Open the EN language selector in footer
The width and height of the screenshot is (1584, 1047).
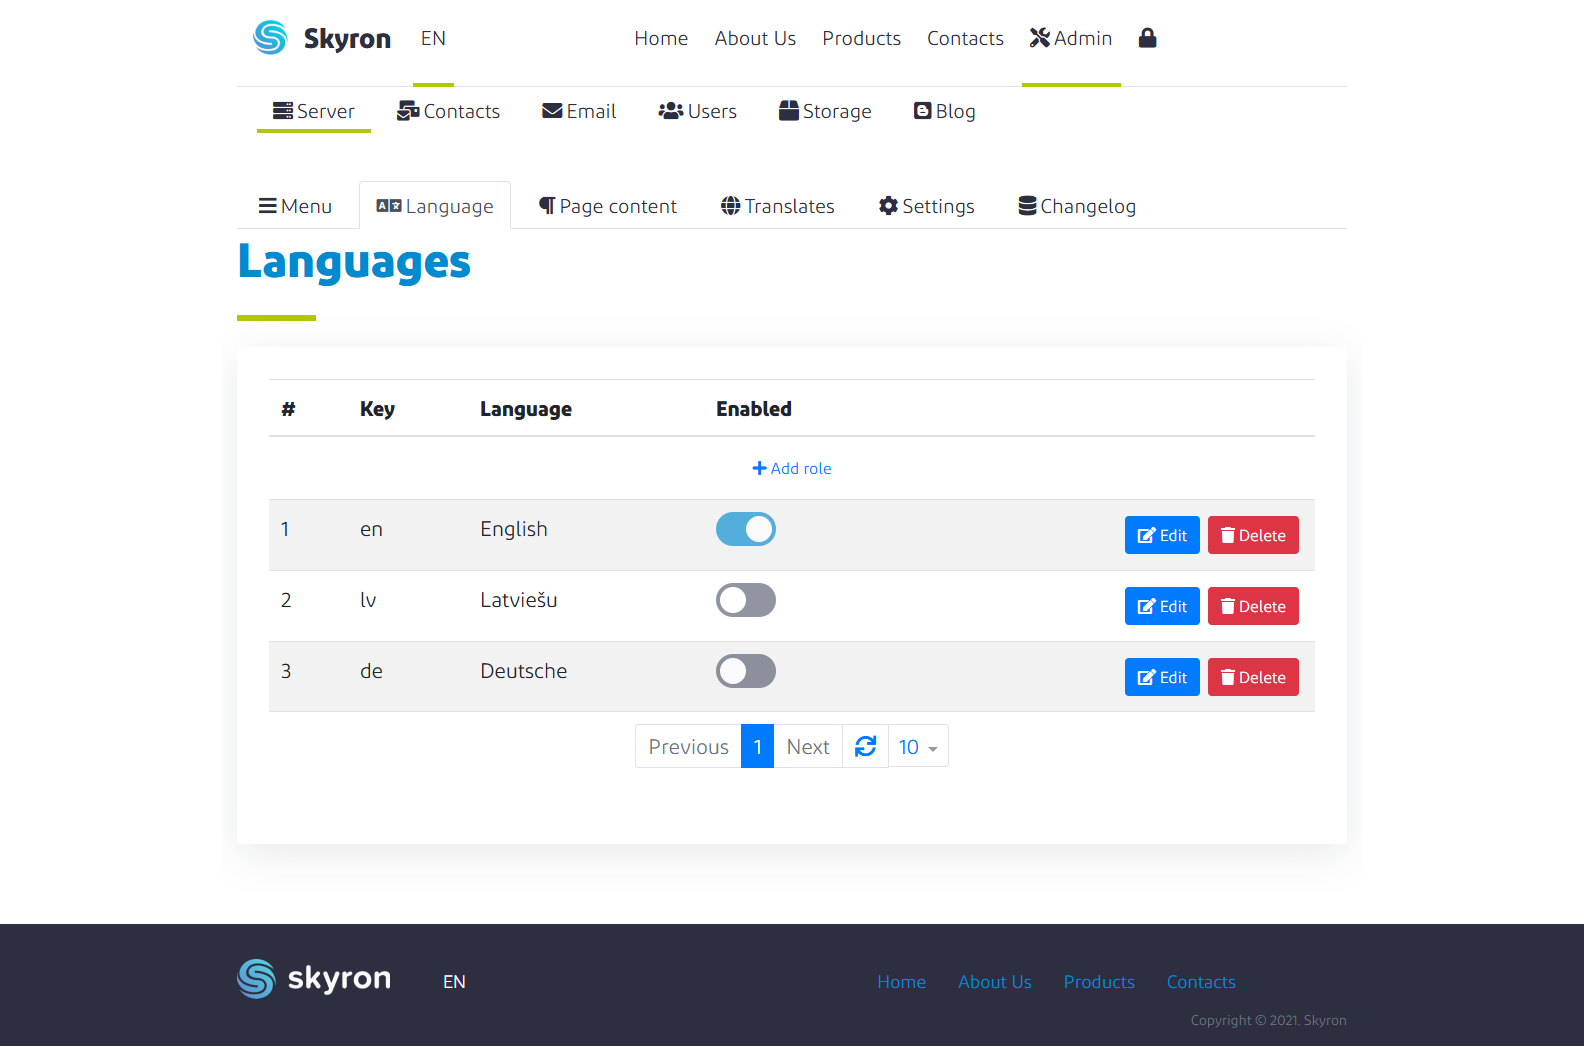tap(454, 982)
